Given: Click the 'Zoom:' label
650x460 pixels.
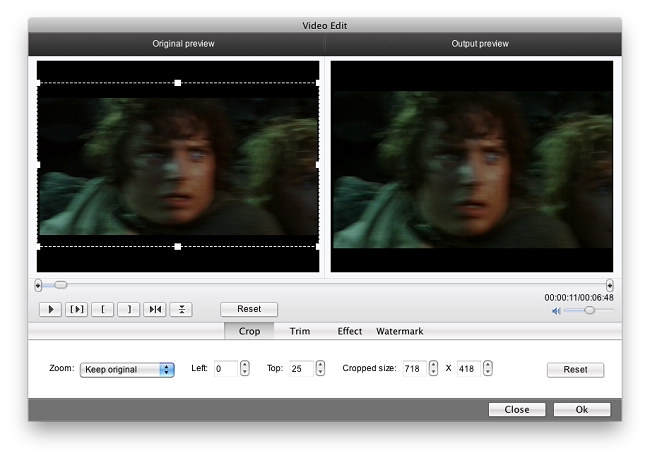Looking at the screenshot, I should coord(62,368).
